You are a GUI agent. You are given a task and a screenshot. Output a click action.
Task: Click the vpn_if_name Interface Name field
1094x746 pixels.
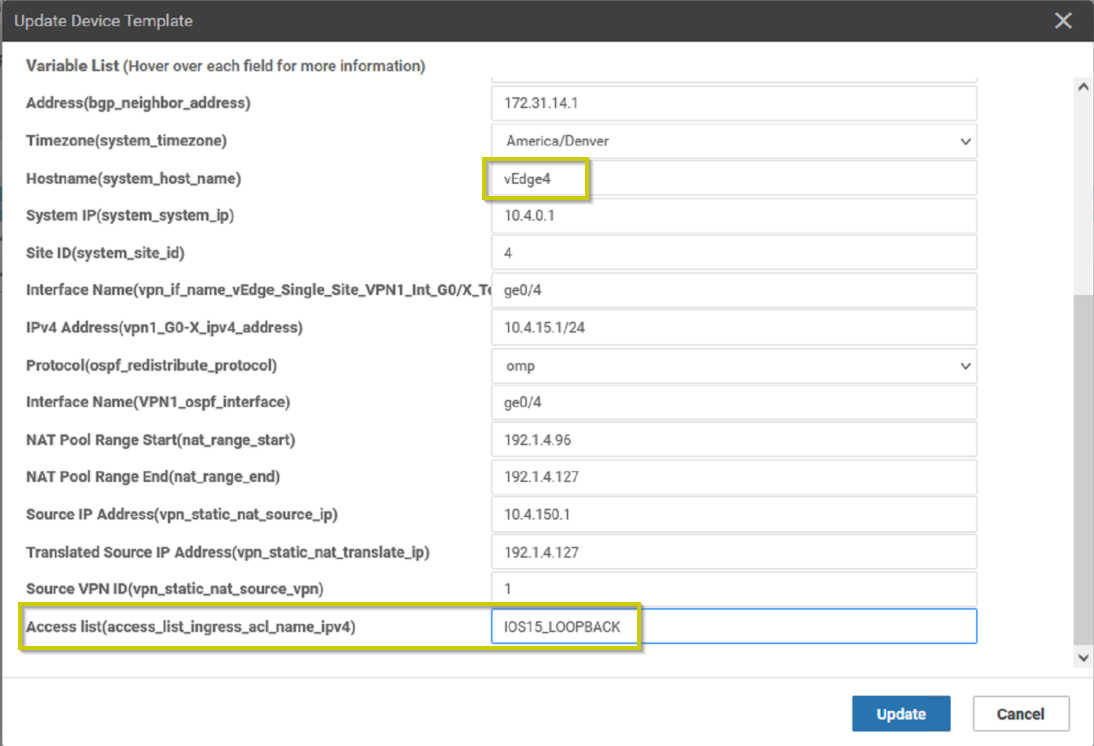tap(733, 290)
